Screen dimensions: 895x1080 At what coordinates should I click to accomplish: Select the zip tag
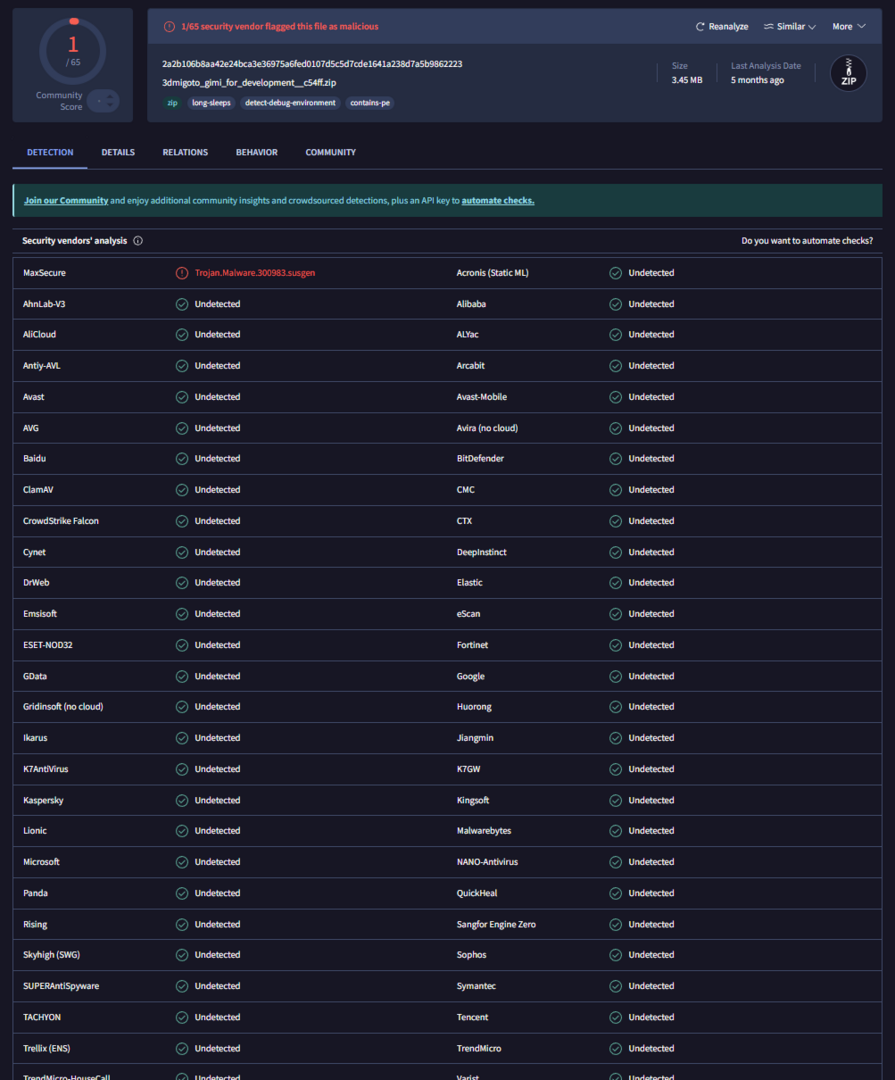tap(172, 103)
